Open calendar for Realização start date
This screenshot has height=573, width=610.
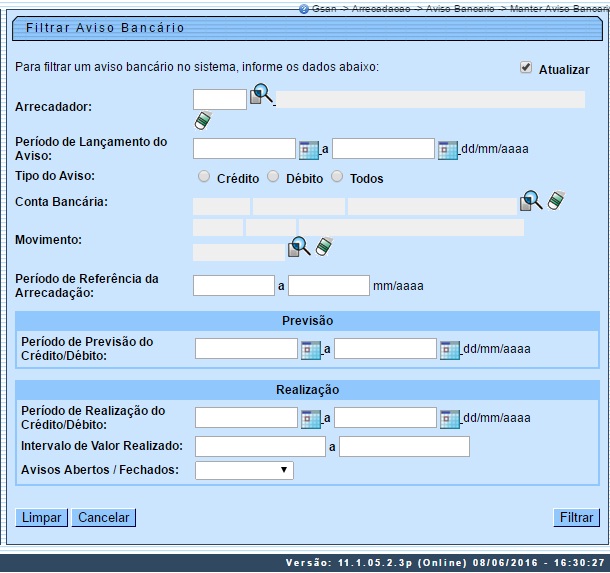point(311,419)
